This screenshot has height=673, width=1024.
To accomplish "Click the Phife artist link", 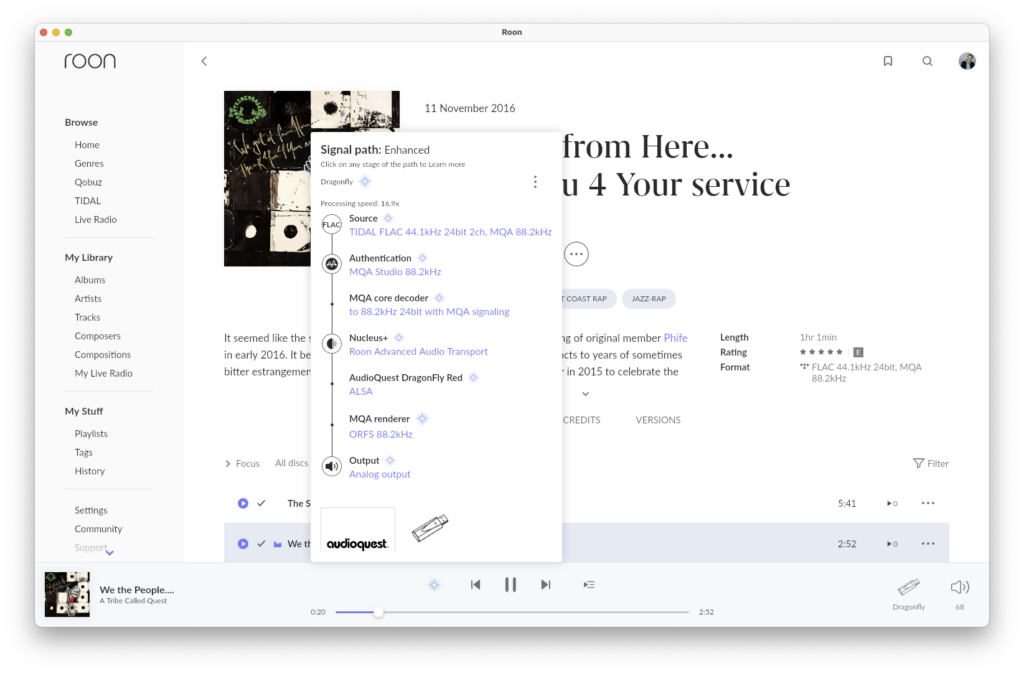I will (x=675, y=337).
